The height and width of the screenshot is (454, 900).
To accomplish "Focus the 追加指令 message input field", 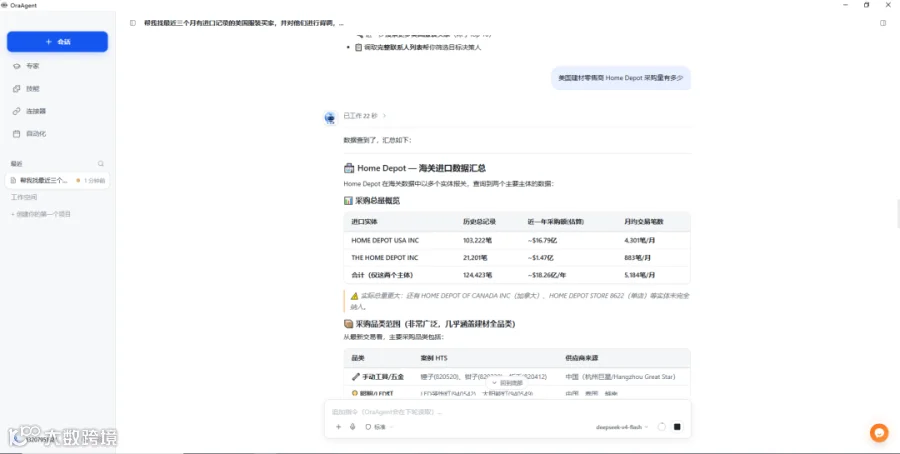I will pyautogui.click(x=507, y=412).
